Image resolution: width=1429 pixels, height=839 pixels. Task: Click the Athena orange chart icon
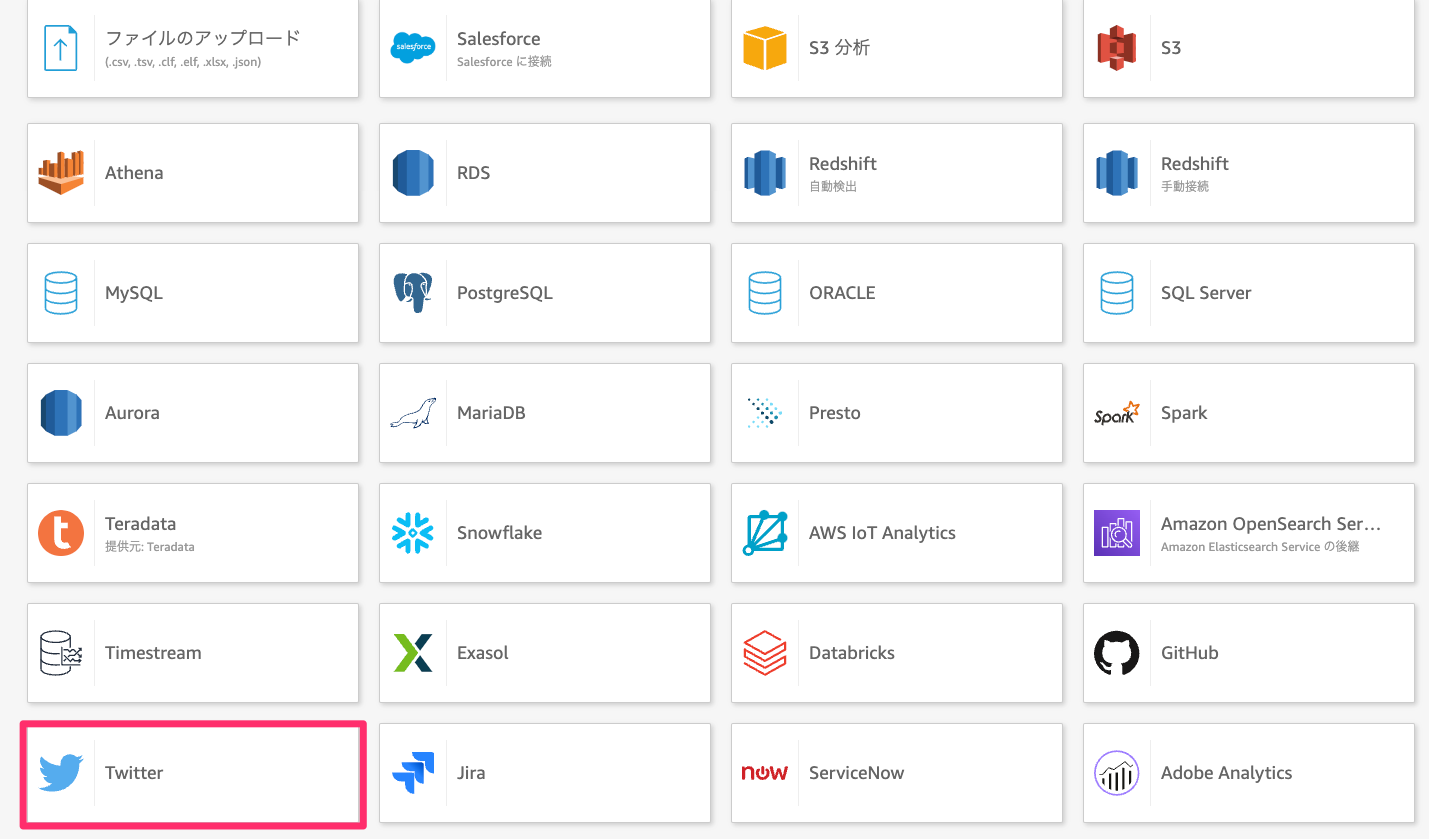tap(61, 172)
